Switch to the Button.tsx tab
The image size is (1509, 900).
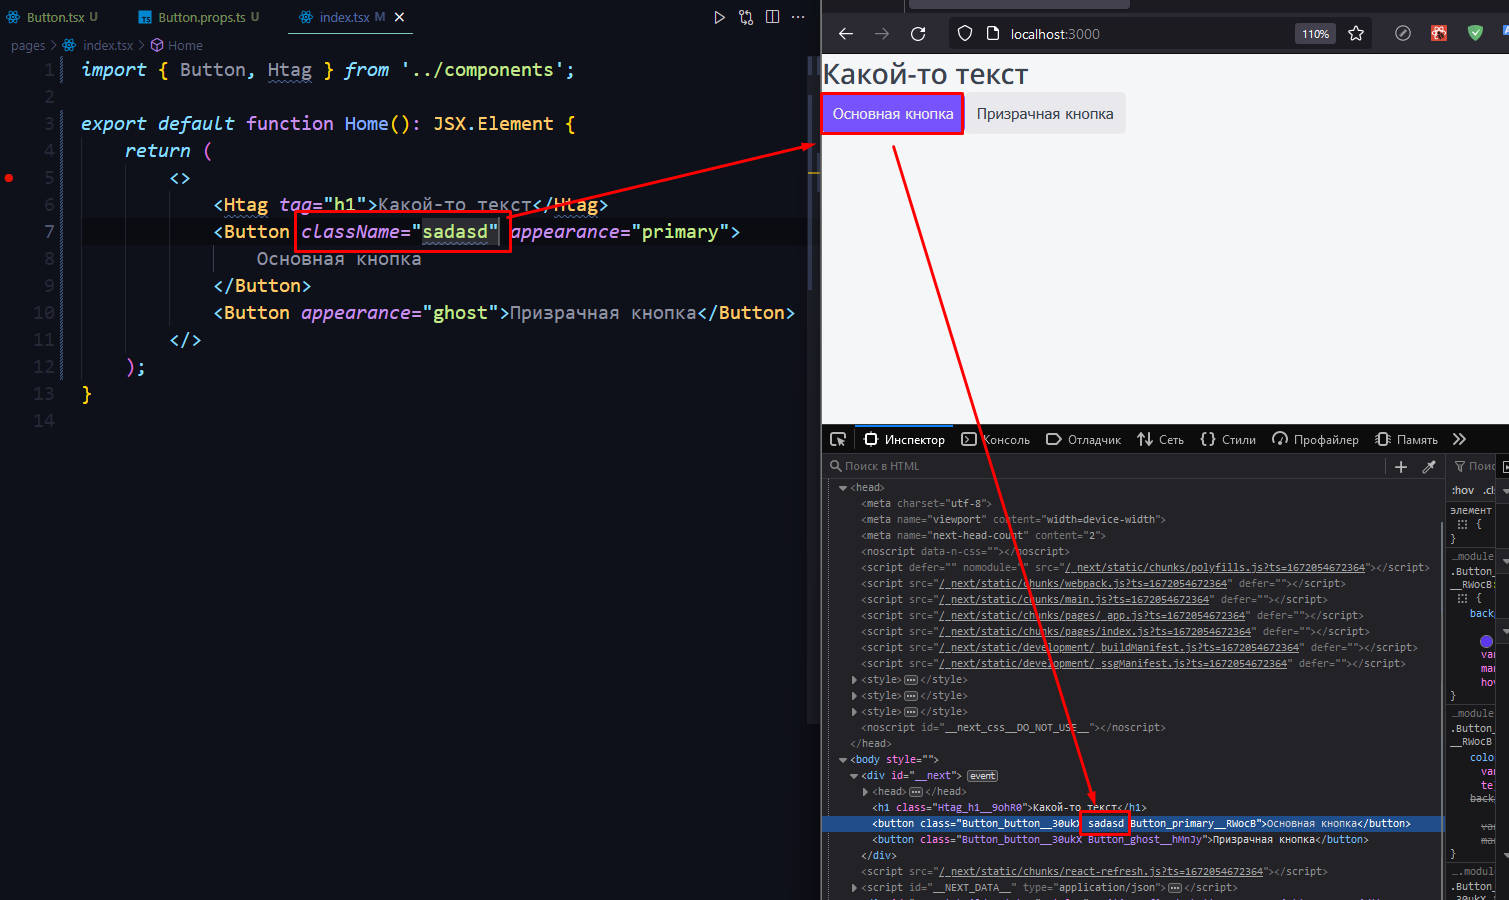point(55,17)
